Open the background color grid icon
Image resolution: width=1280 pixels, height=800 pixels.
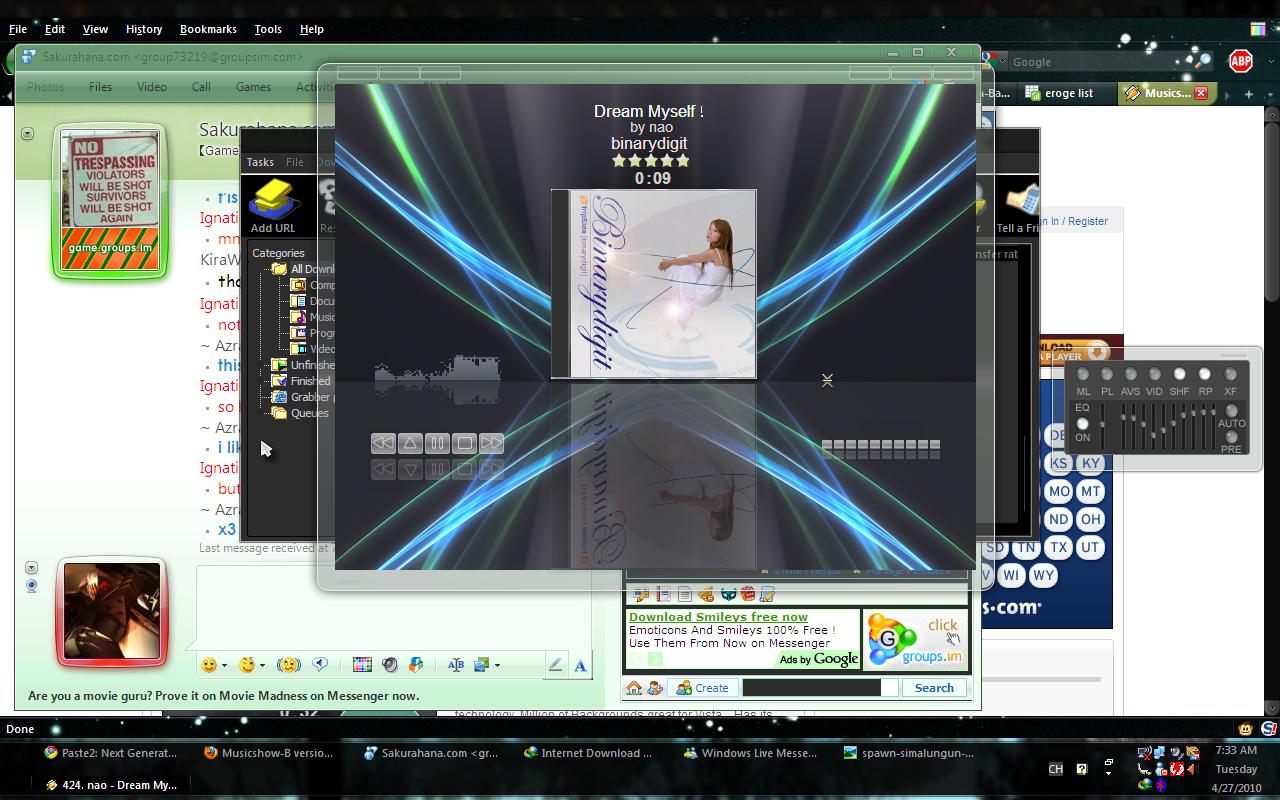[362, 665]
